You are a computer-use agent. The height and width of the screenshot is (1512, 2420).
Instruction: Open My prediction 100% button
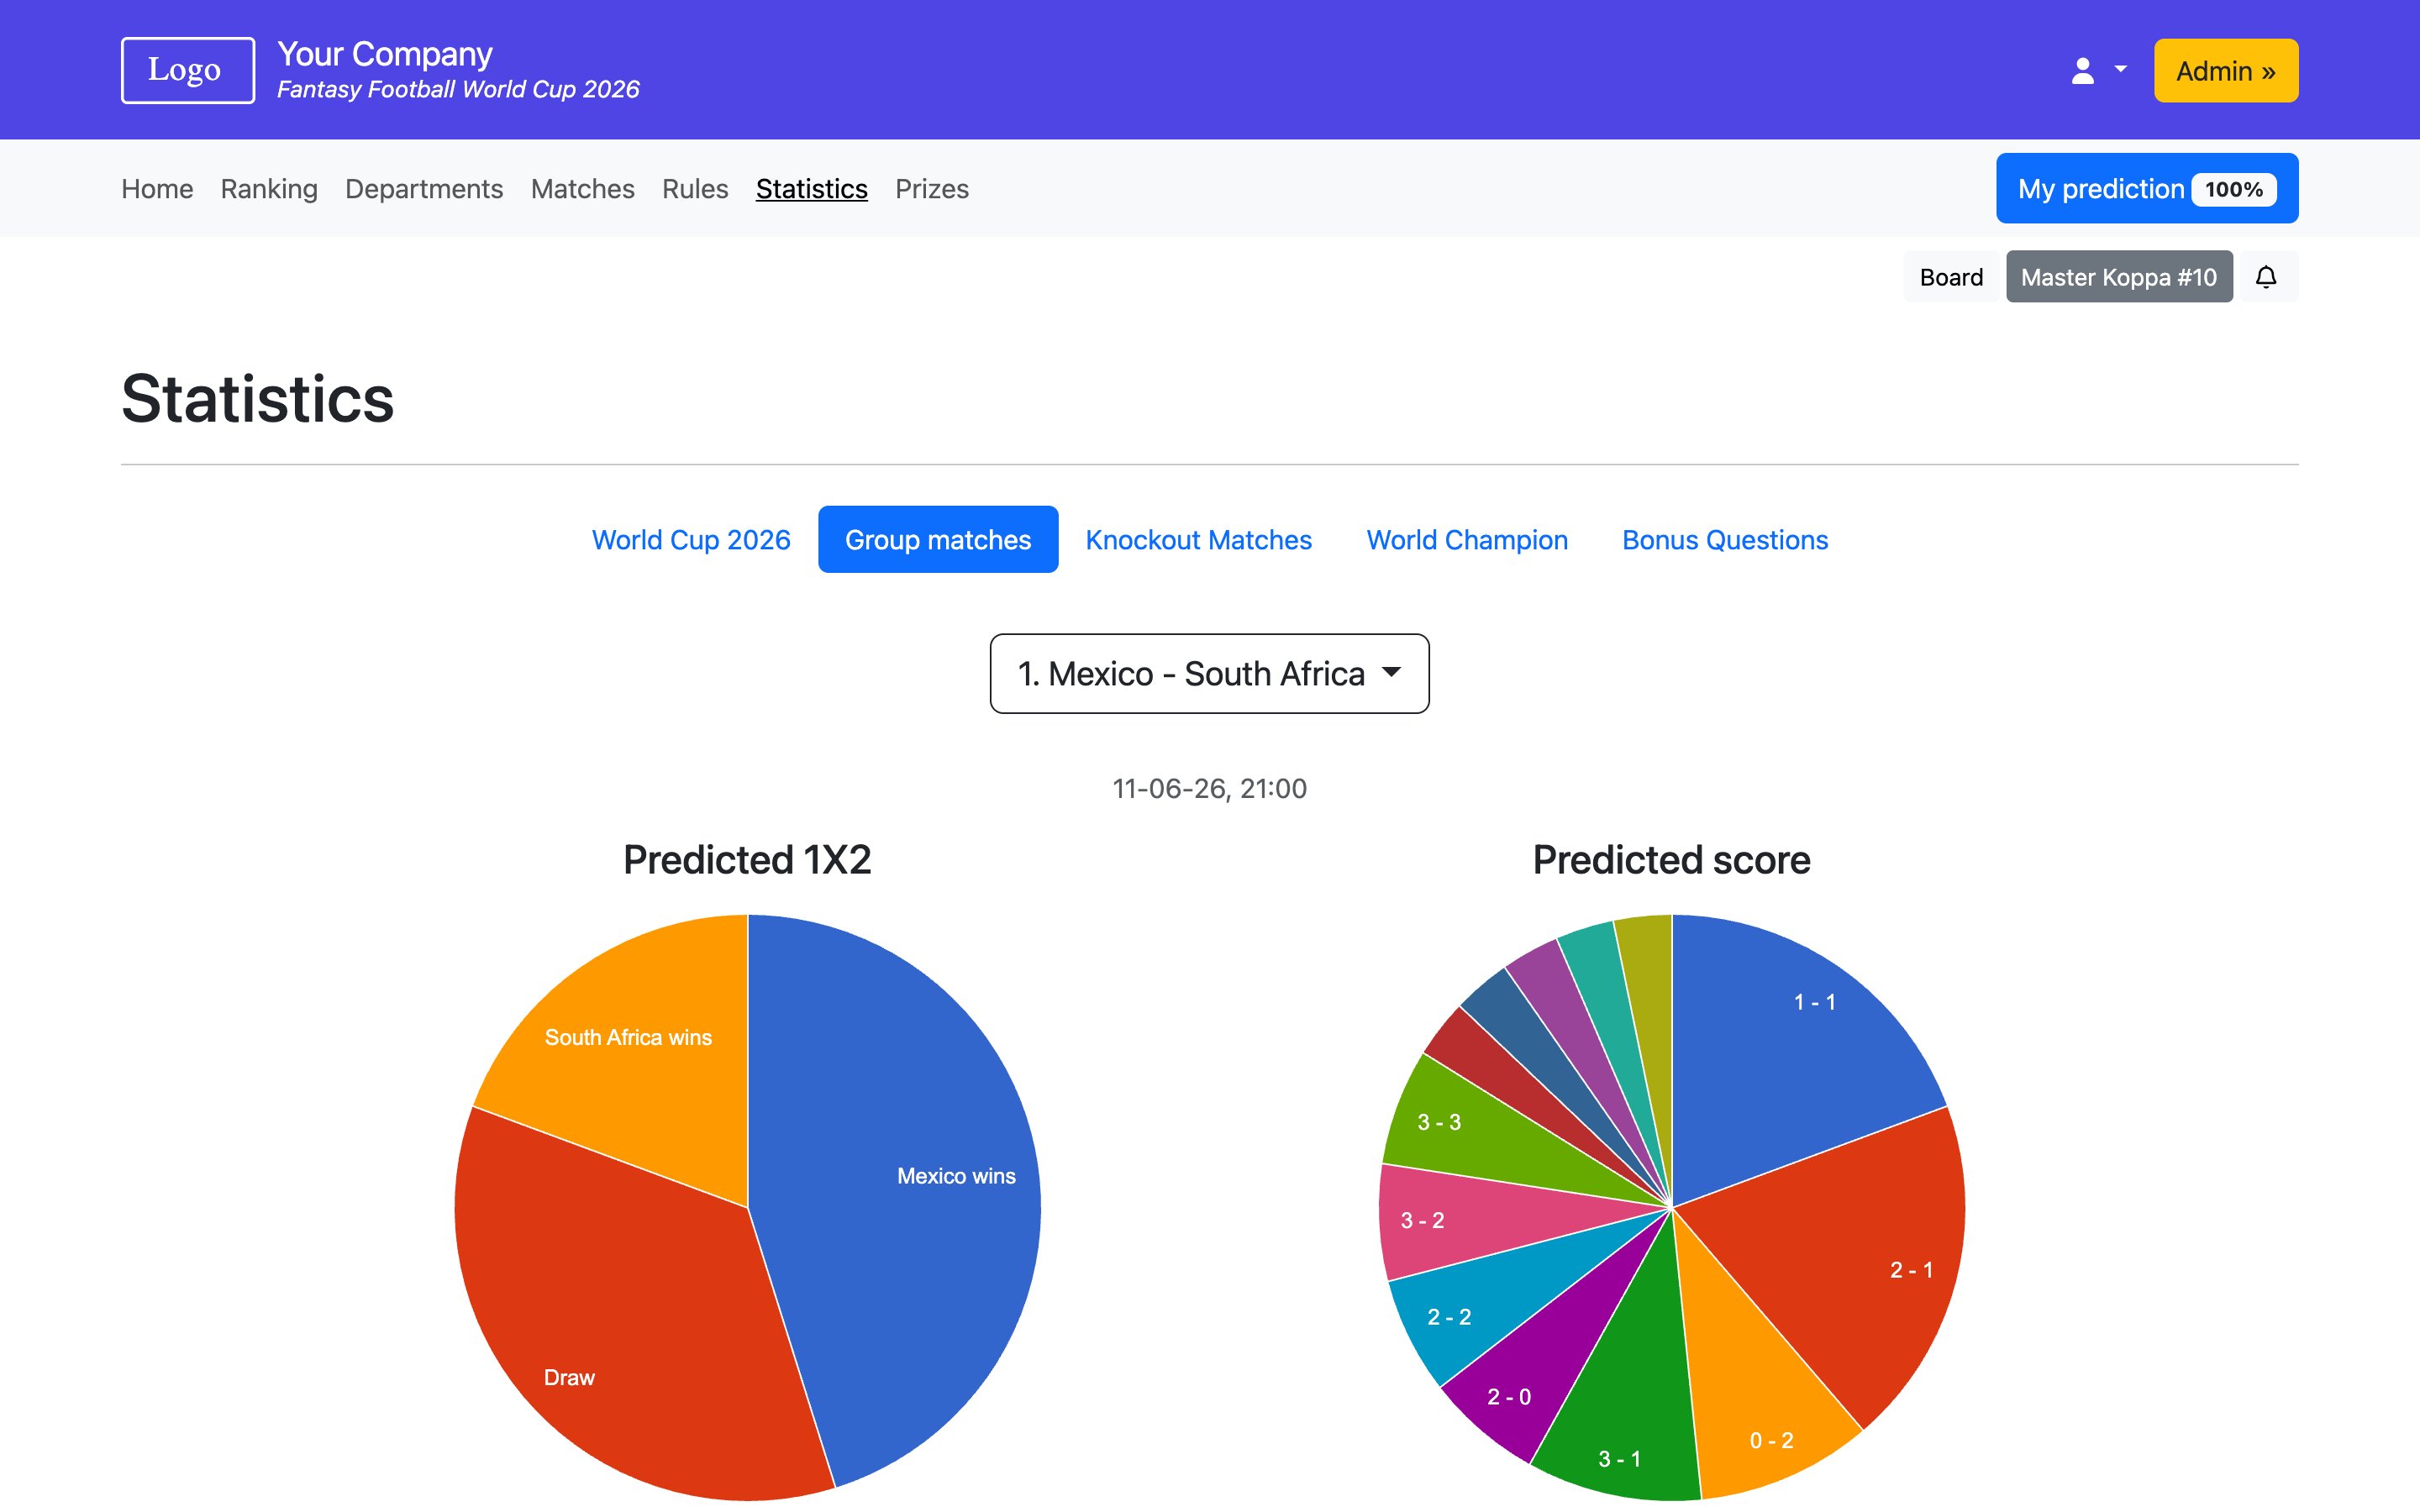(x=2146, y=189)
